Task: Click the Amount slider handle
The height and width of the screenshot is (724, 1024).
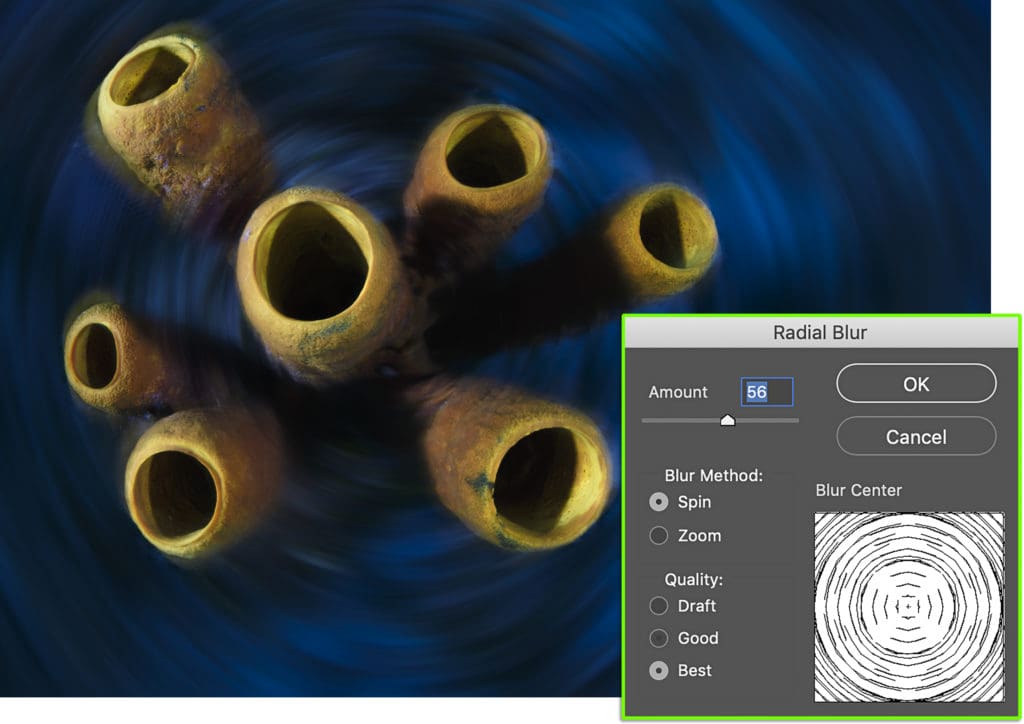Action: [728, 420]
